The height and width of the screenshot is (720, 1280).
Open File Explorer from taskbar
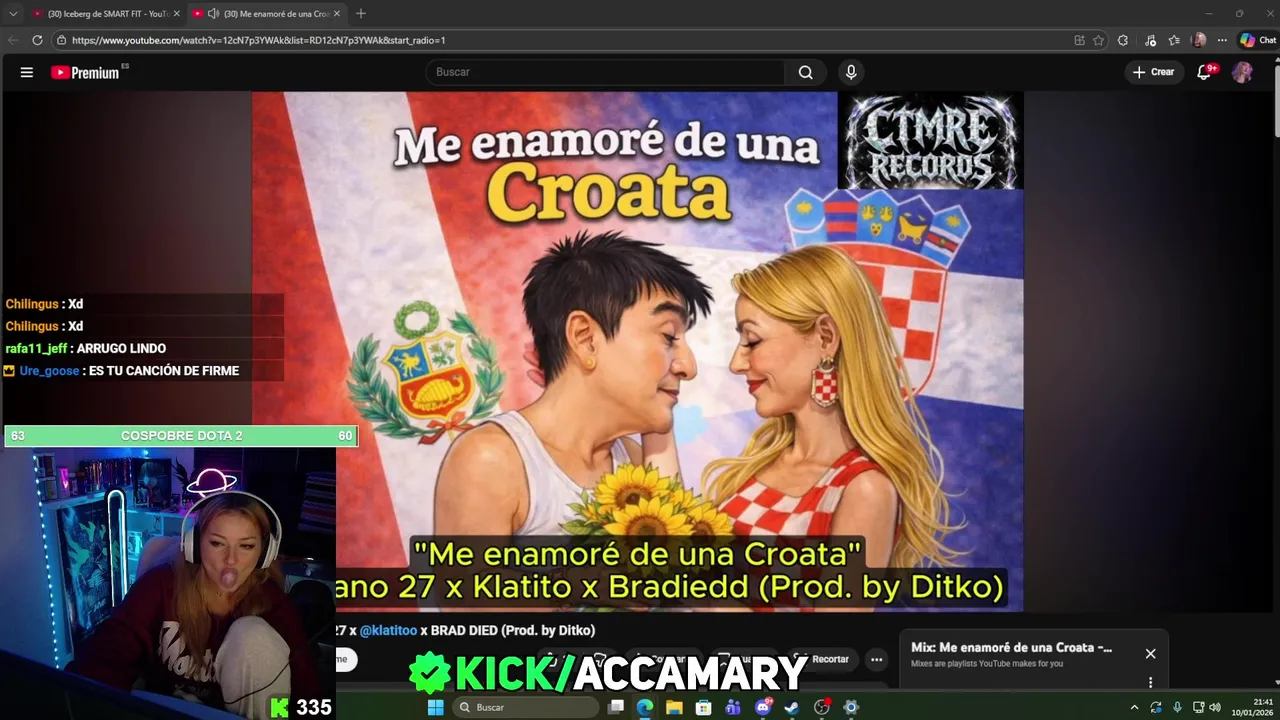click(x=674, y=707)
